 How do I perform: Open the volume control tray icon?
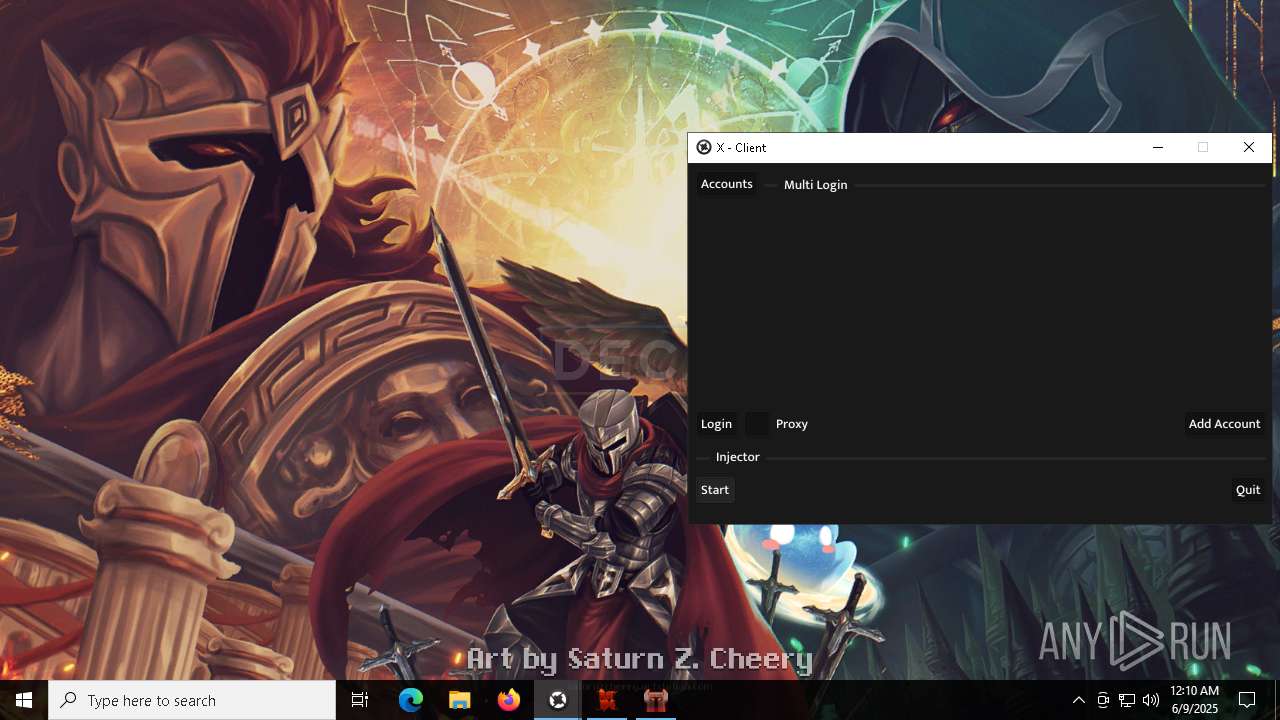coord(1151,700)
